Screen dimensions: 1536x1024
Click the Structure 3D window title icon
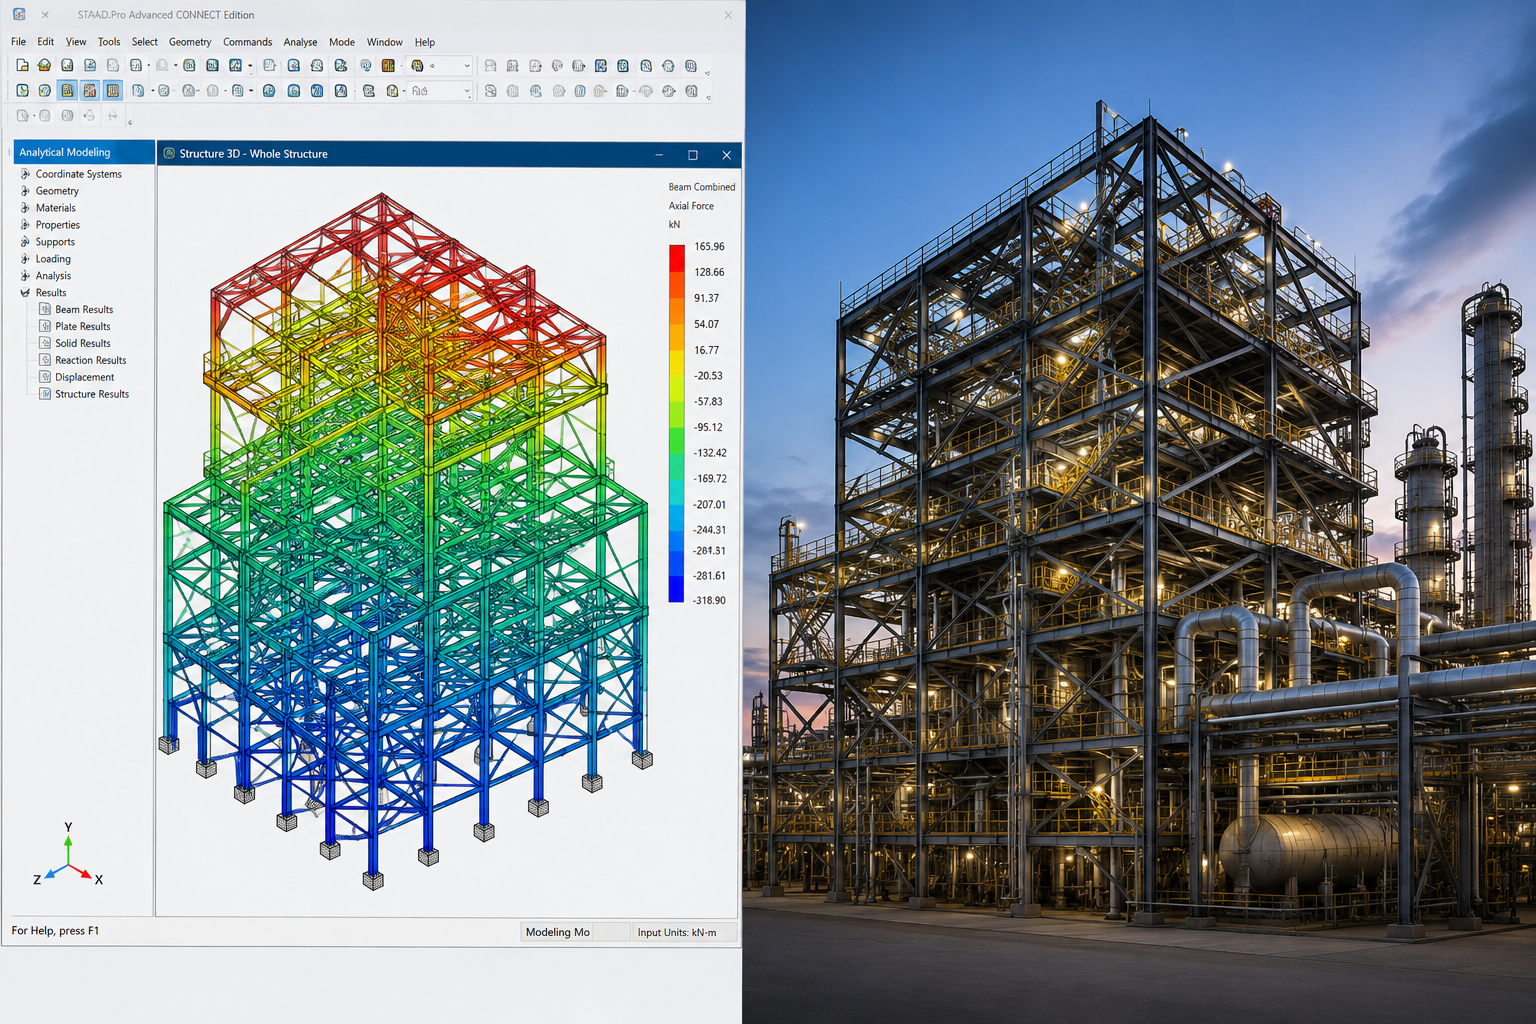pyautogui.click(x=169, y=153)
